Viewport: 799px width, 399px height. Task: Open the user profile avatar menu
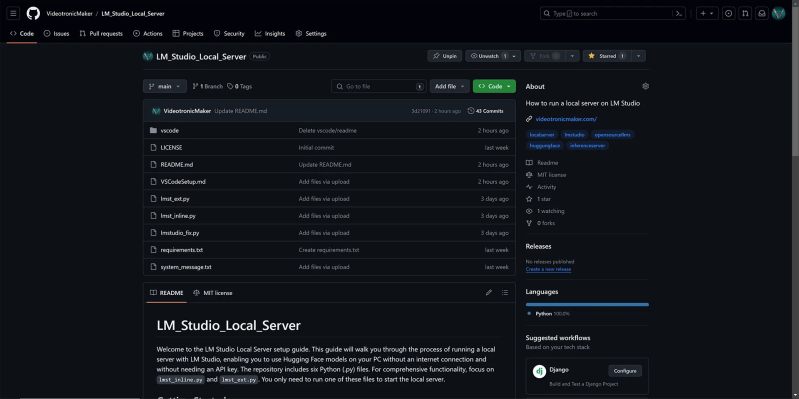(x=778, y=14)
